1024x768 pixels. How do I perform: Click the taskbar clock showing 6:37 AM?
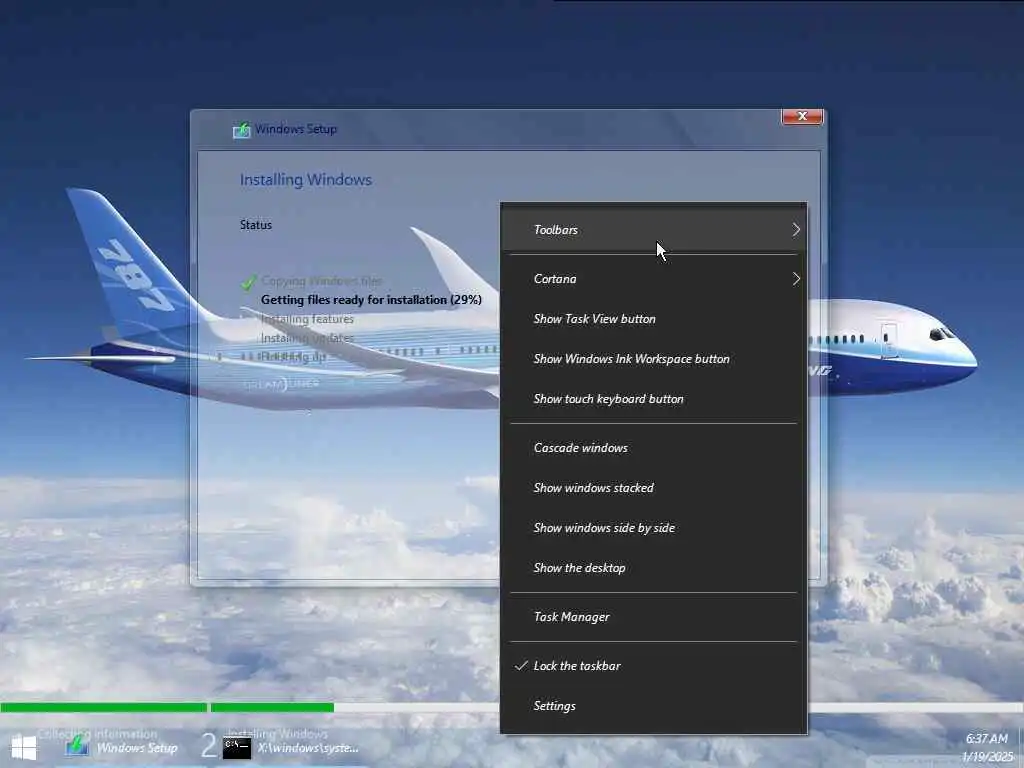(x=986, y=739)
